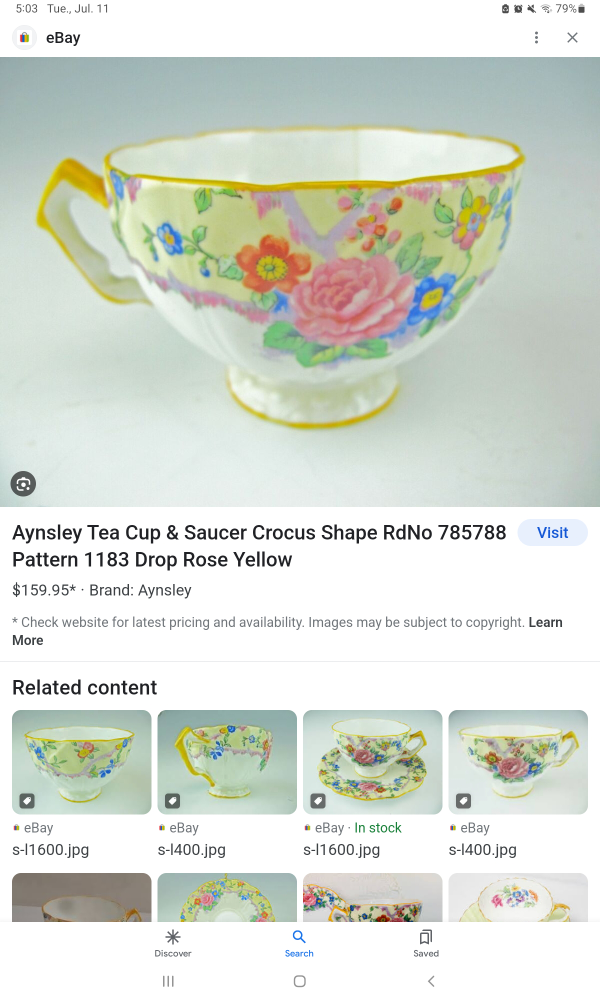Tap the main Aynsley teacup image
The height and width of the screenshot is (1000, 600).
tap(300, 282)
